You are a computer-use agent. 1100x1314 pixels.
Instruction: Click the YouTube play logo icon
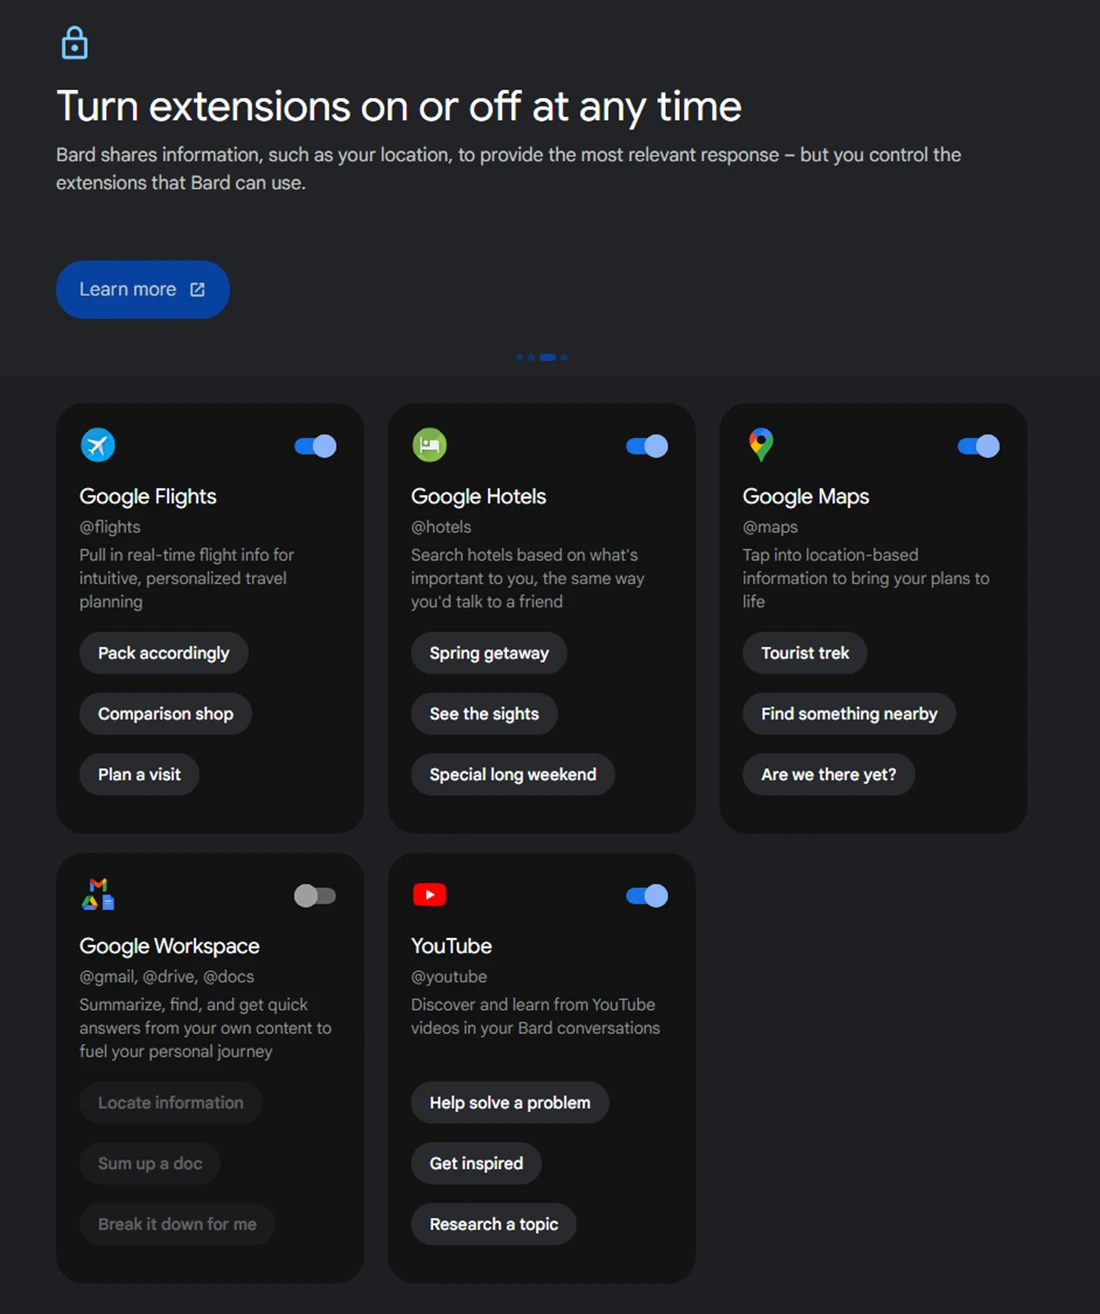point(430,894)
